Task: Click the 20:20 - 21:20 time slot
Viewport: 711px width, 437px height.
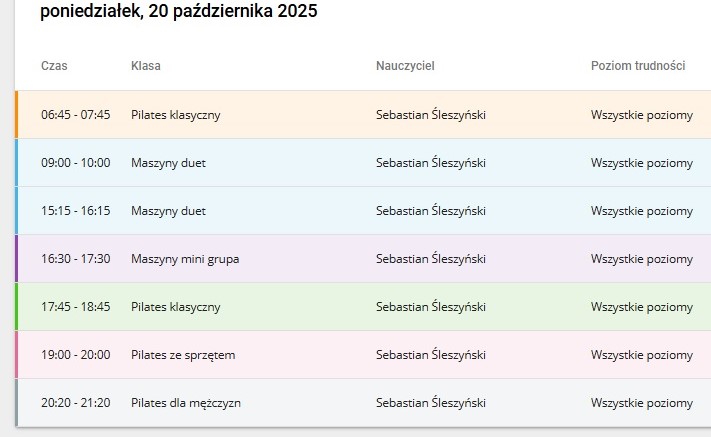Action: tap(75, 403)
